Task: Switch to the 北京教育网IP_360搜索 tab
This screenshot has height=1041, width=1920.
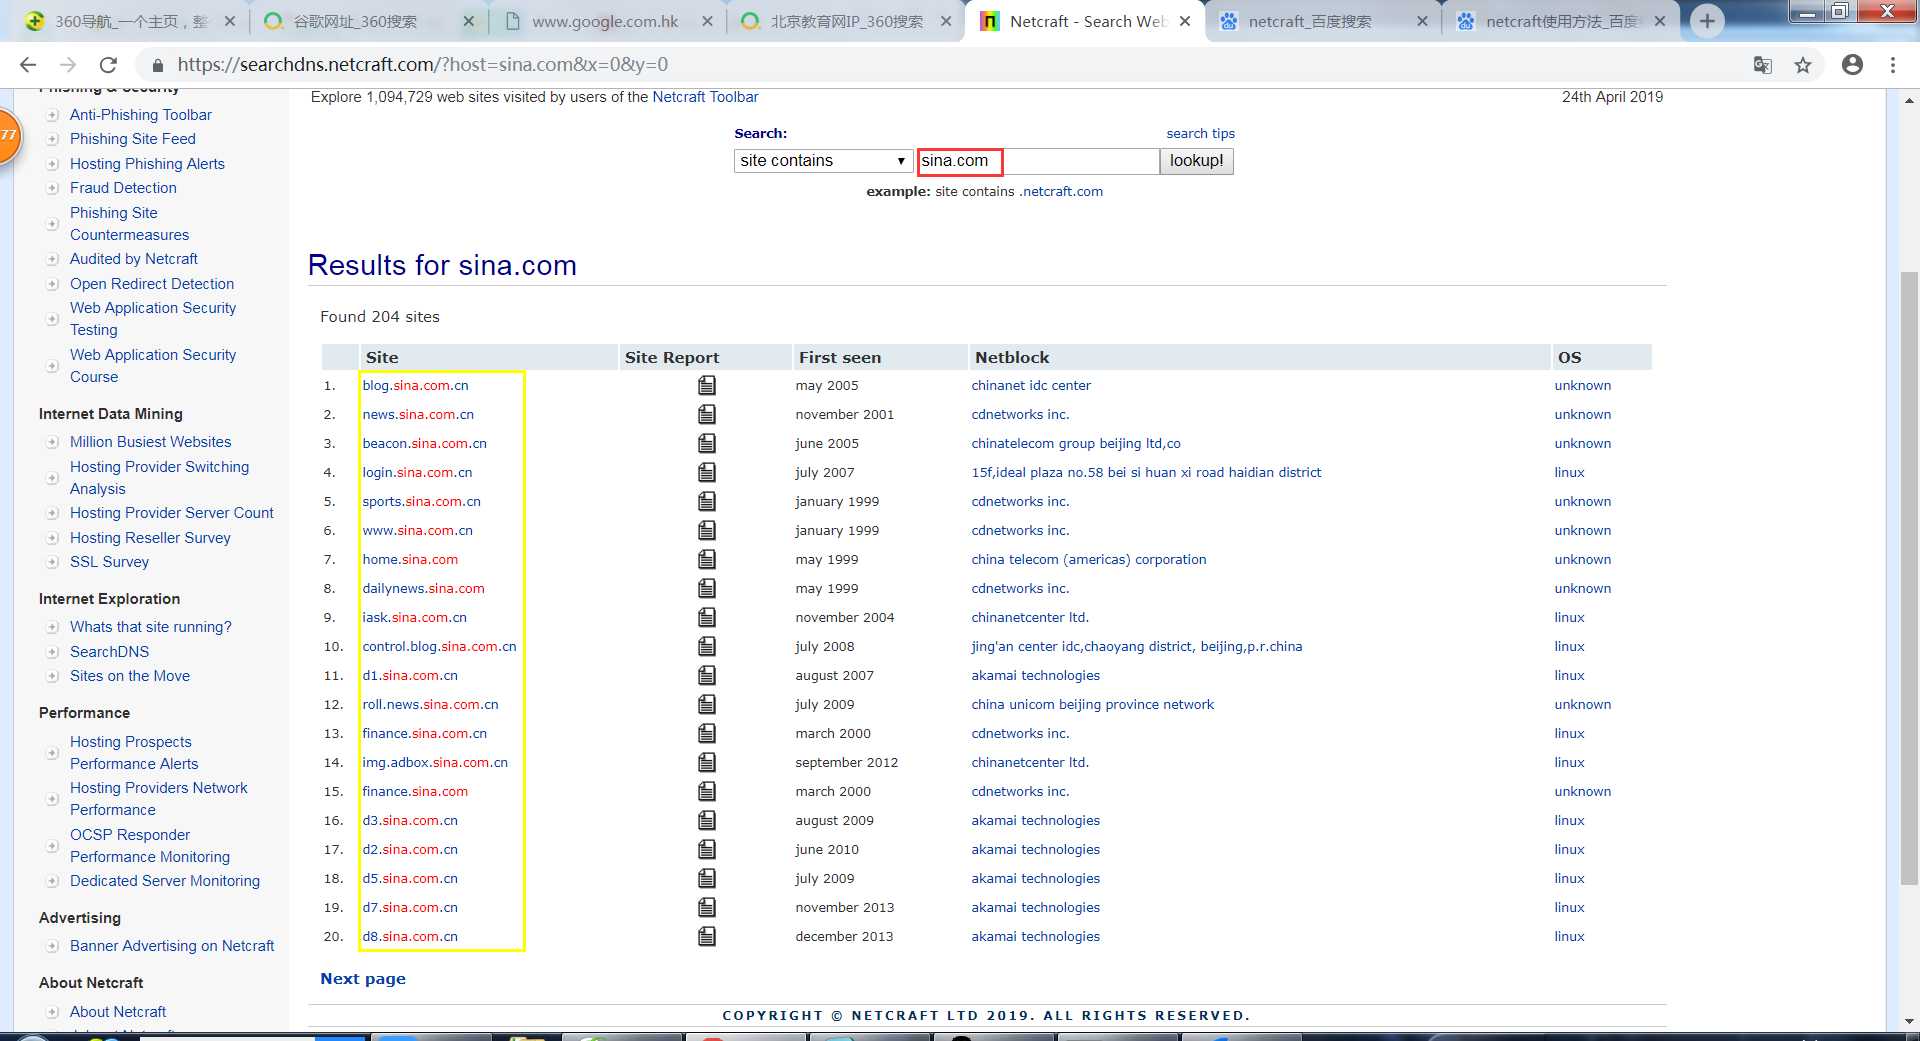Action: point(846,21)
